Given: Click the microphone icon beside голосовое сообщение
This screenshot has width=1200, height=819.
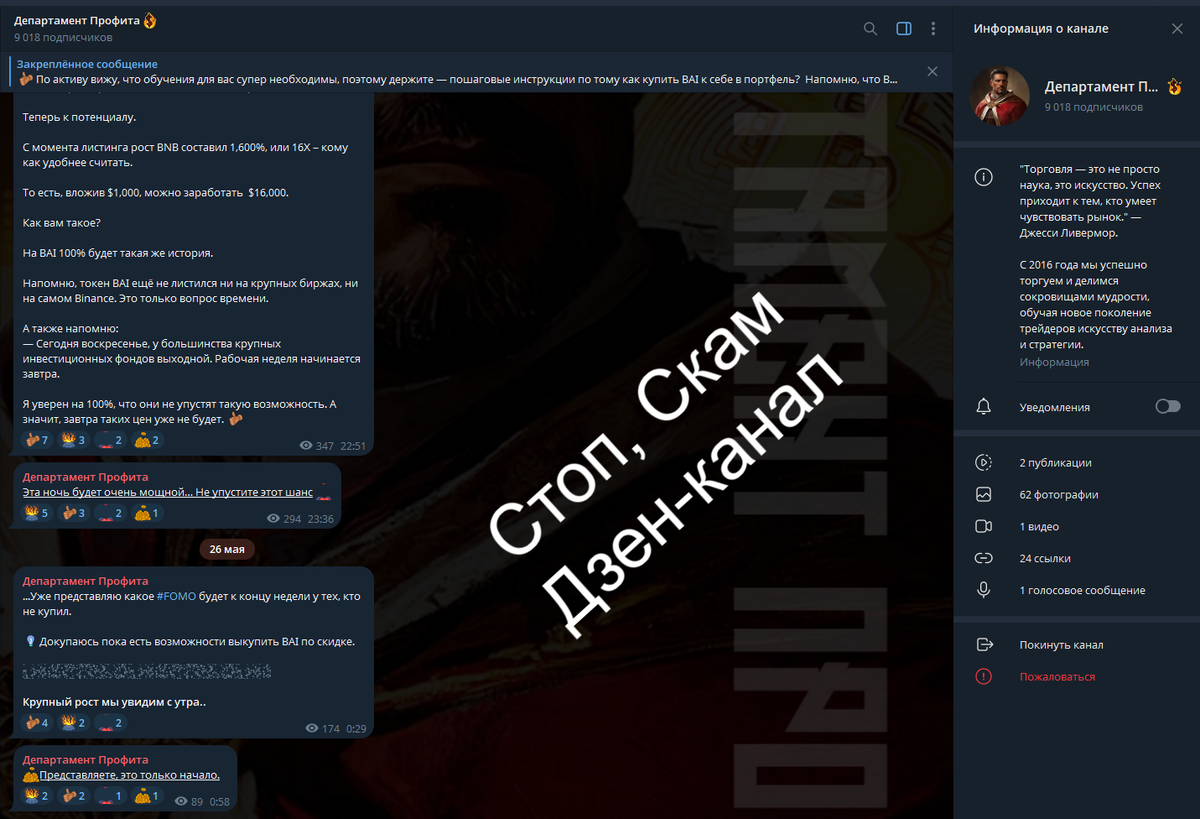Looking at the screenshot, I should click(x=984, y=591).
